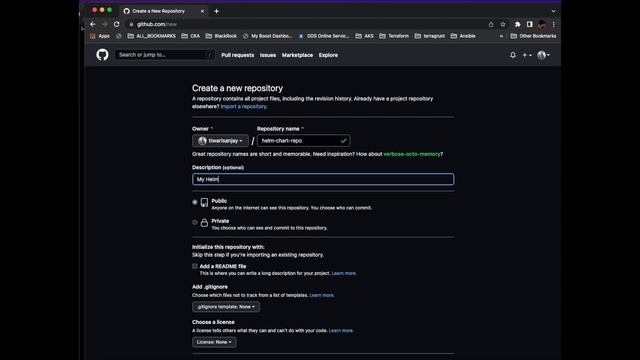Select the Create a New Repository tab

click(163, 11)
